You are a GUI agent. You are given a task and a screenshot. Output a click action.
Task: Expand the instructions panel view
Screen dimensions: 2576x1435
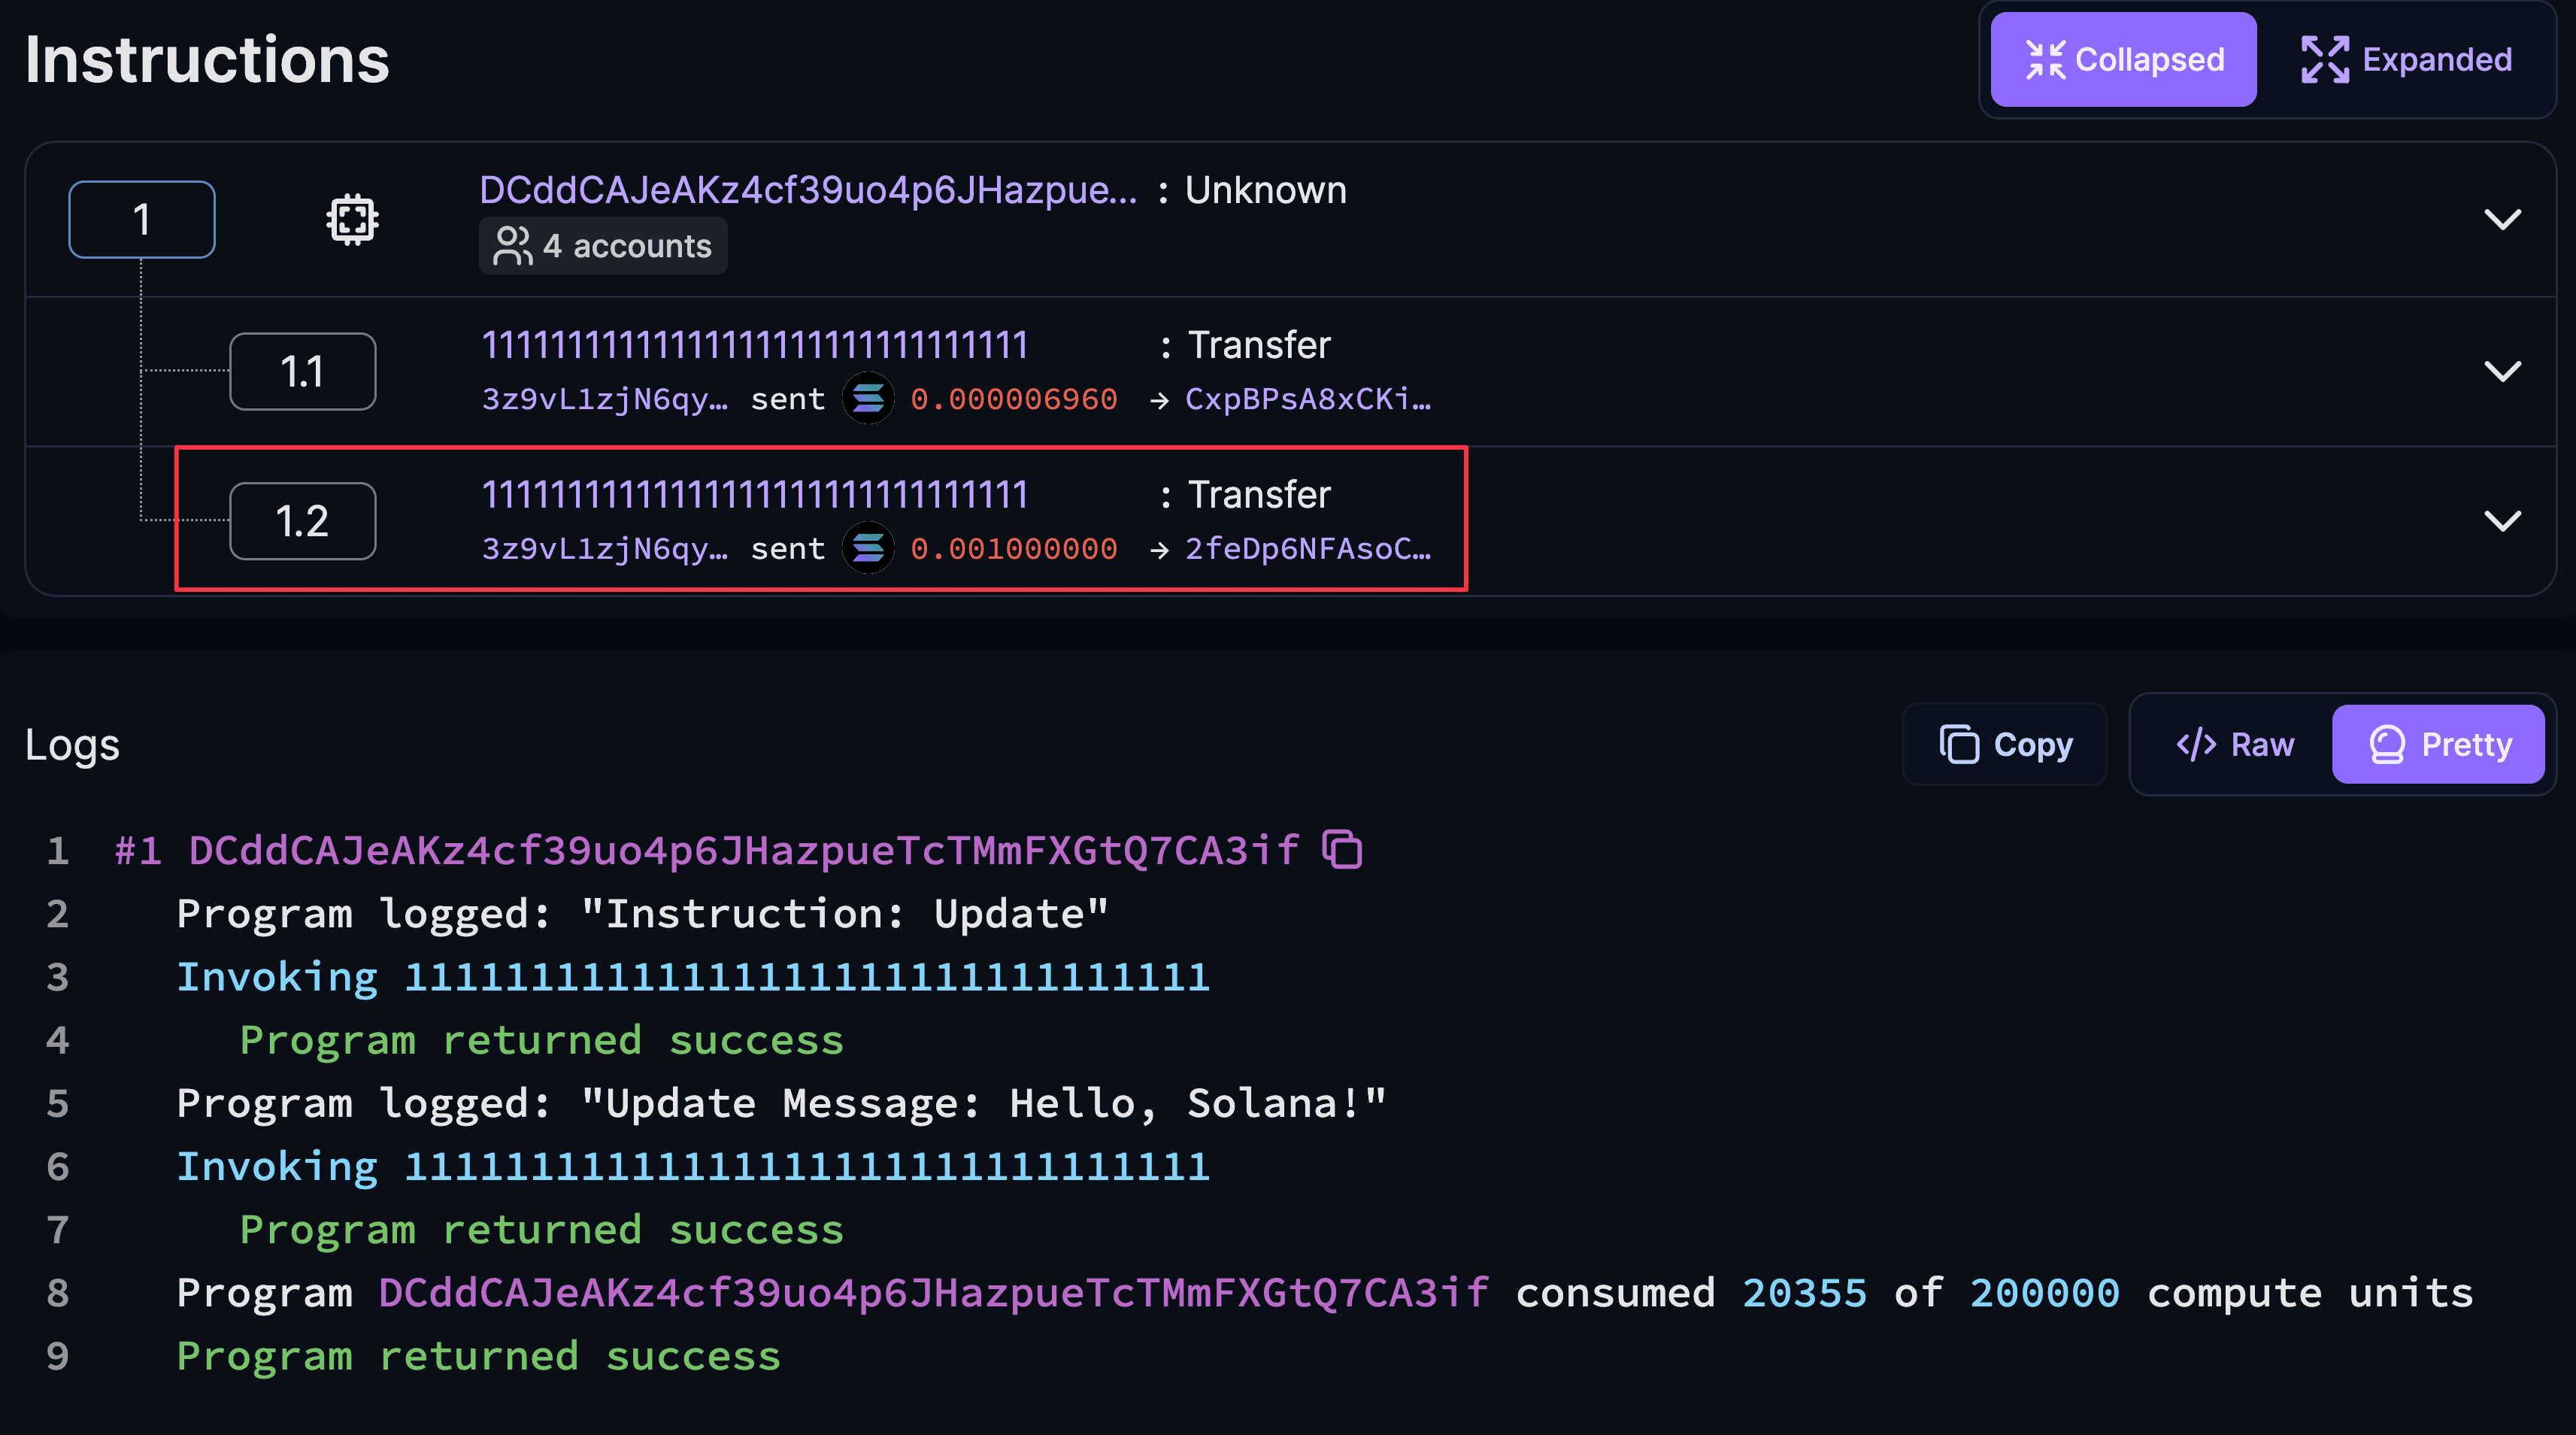tap(2406, 59)
